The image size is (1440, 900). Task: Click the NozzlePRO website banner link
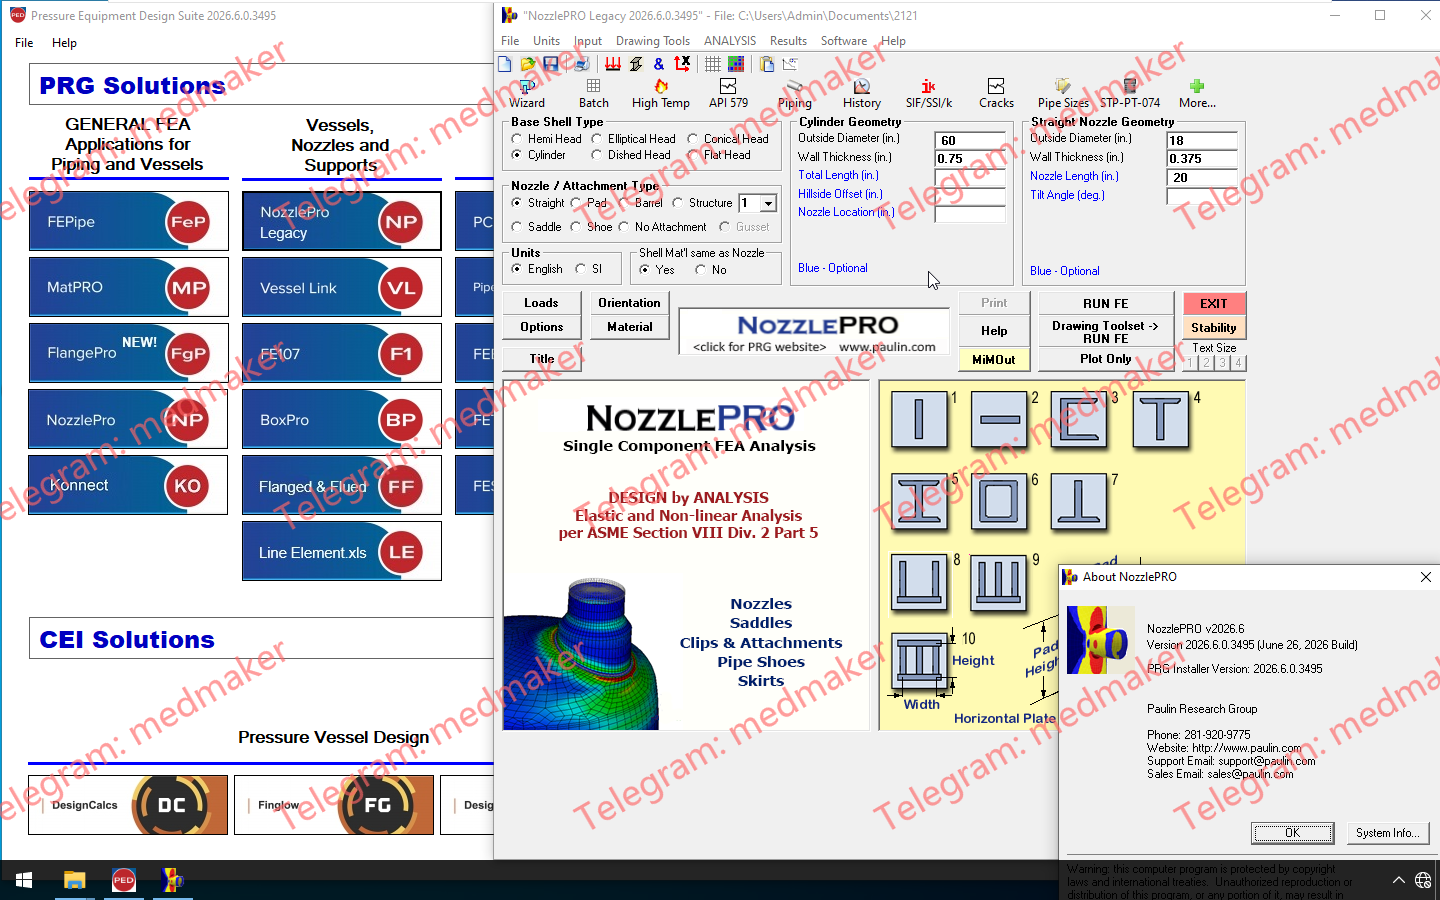(x=815, y=332)
